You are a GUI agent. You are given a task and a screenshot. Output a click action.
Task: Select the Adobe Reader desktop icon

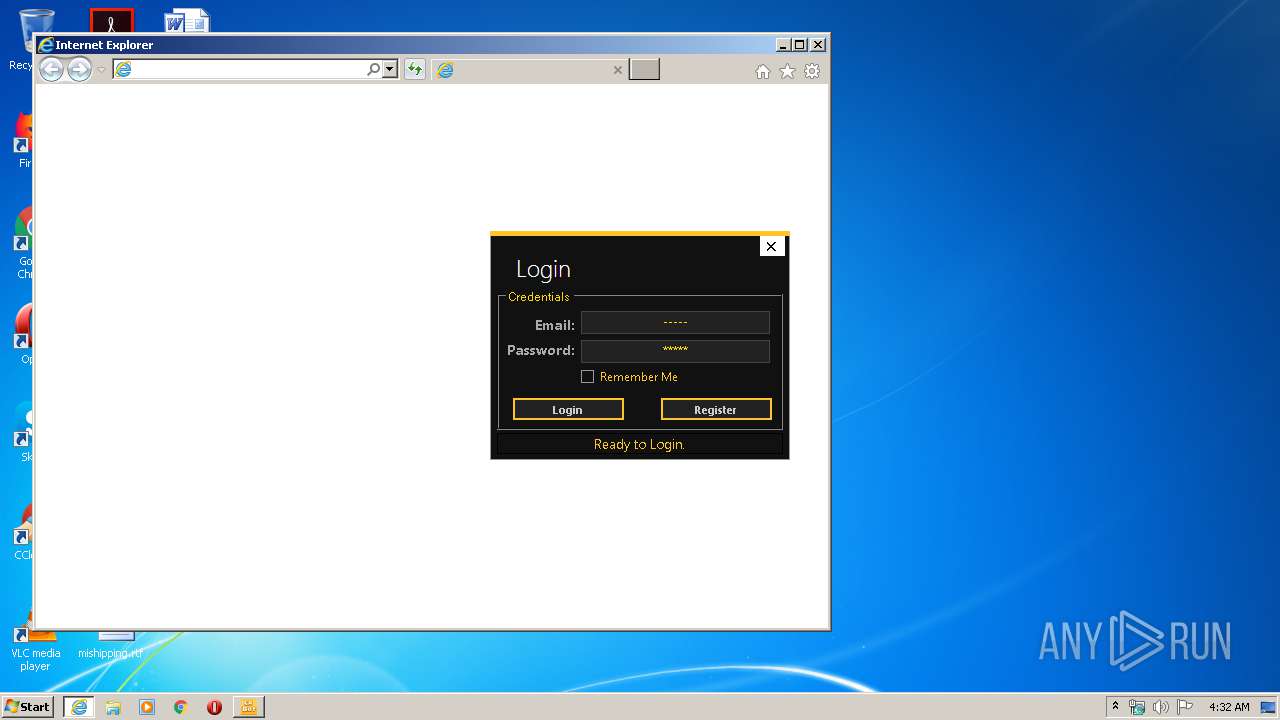(111, 20)
